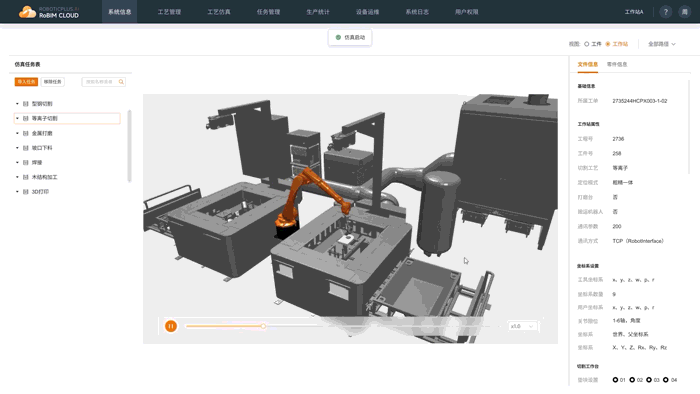
Task: Click the help question mark icon
Action: [665, 12]
